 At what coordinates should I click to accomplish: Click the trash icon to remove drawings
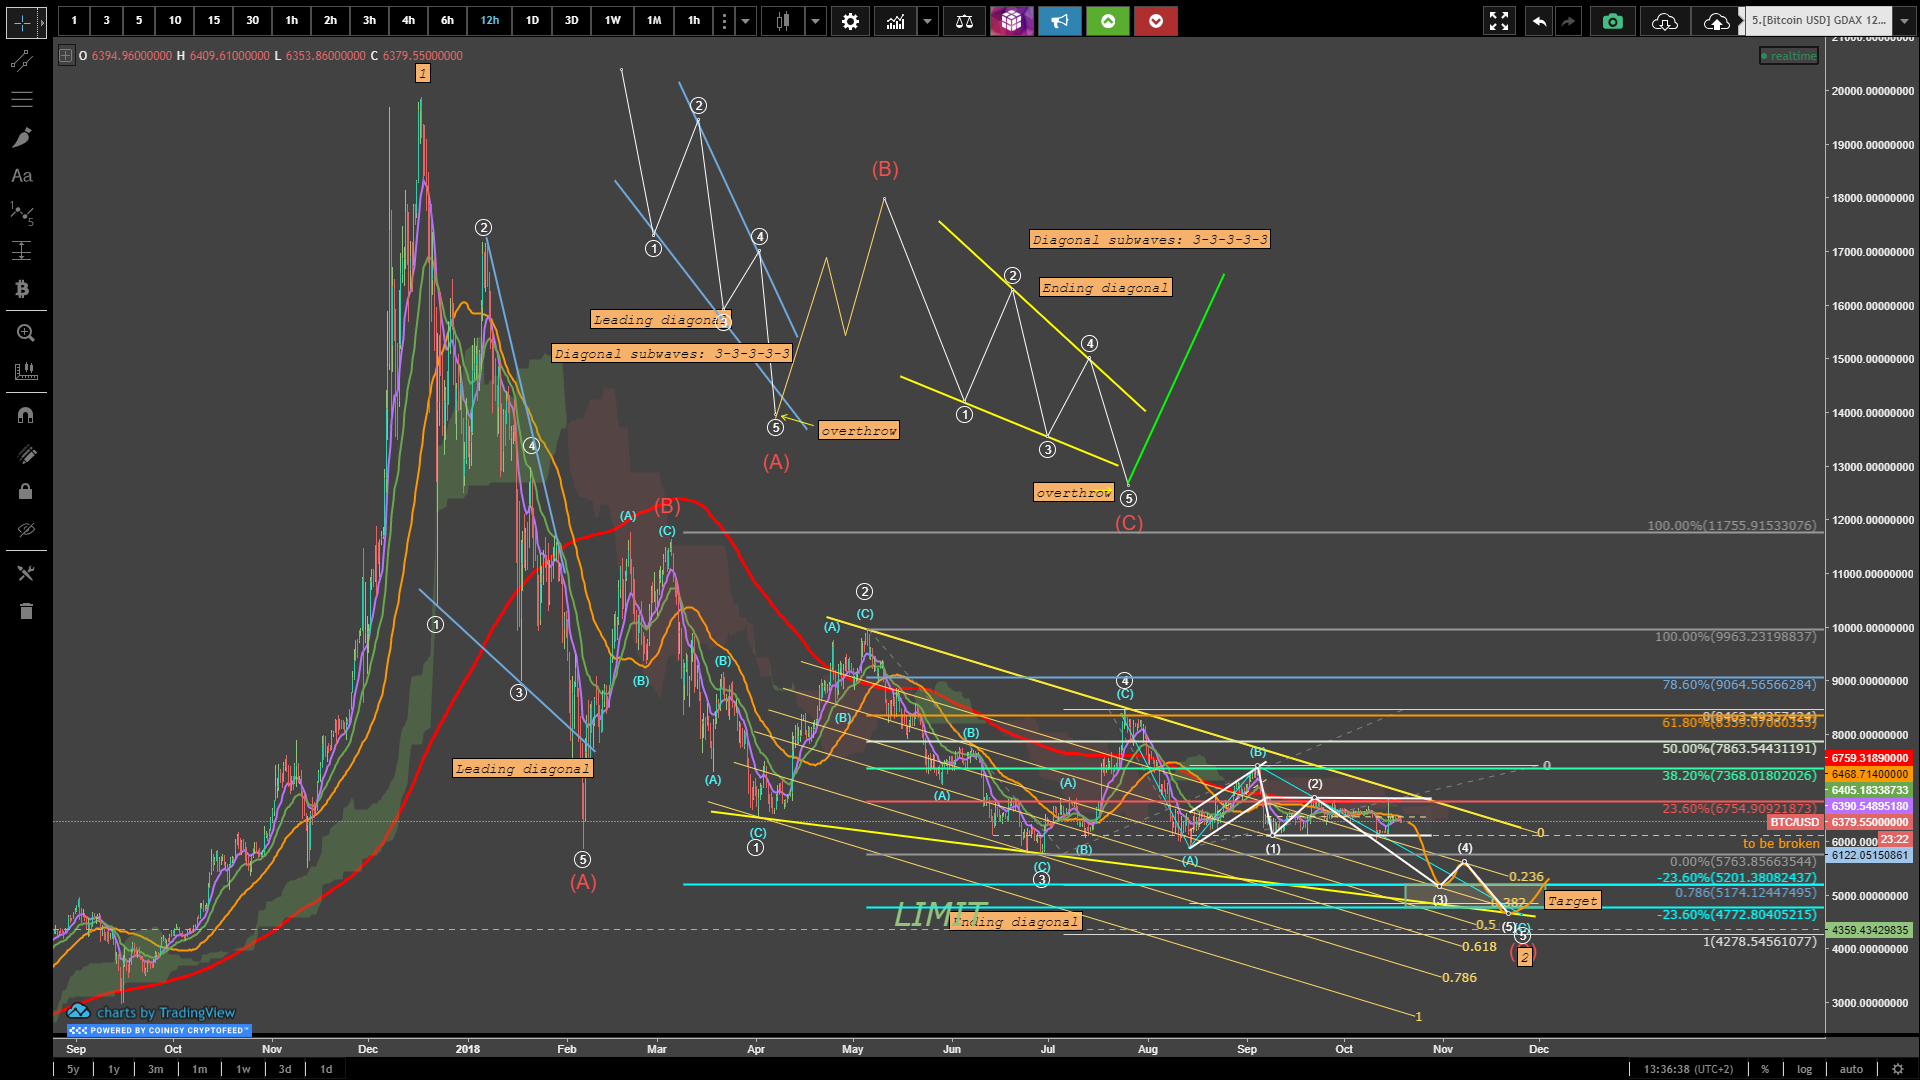(26, 611)
